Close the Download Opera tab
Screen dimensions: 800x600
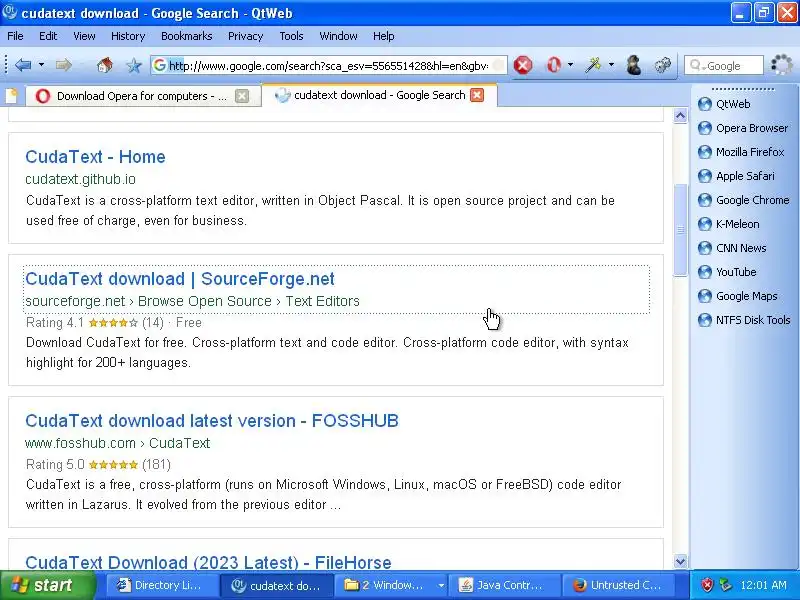[242, 96]
